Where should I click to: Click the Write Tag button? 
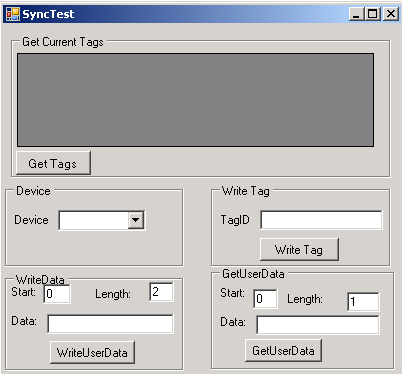(299, 250)
